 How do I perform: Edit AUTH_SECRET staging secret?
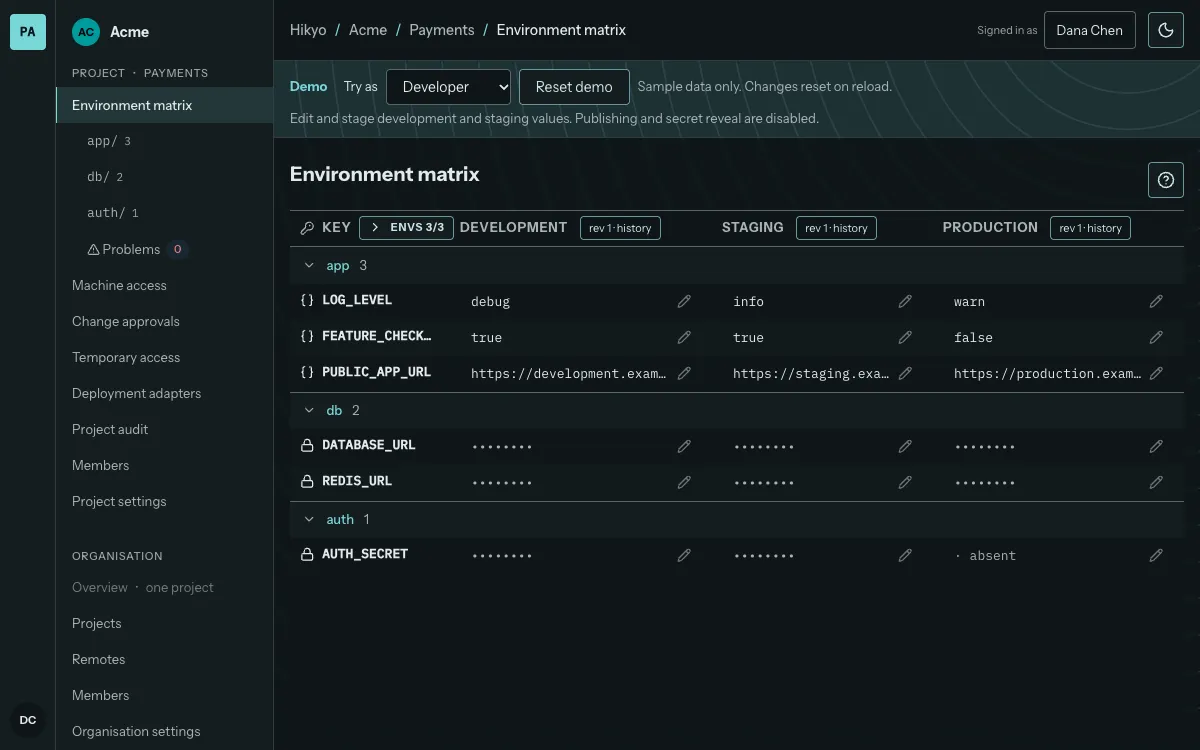[x=905, y=555]
